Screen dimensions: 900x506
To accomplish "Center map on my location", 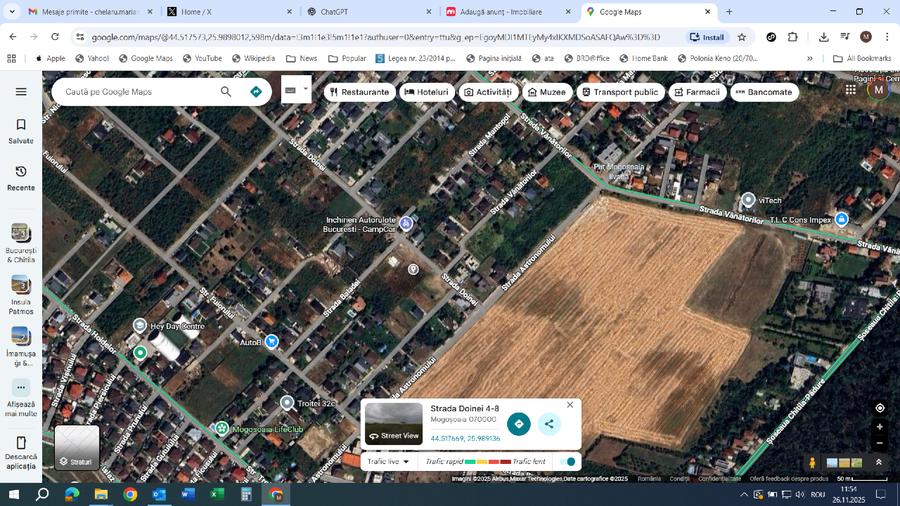I will [879, 408].
